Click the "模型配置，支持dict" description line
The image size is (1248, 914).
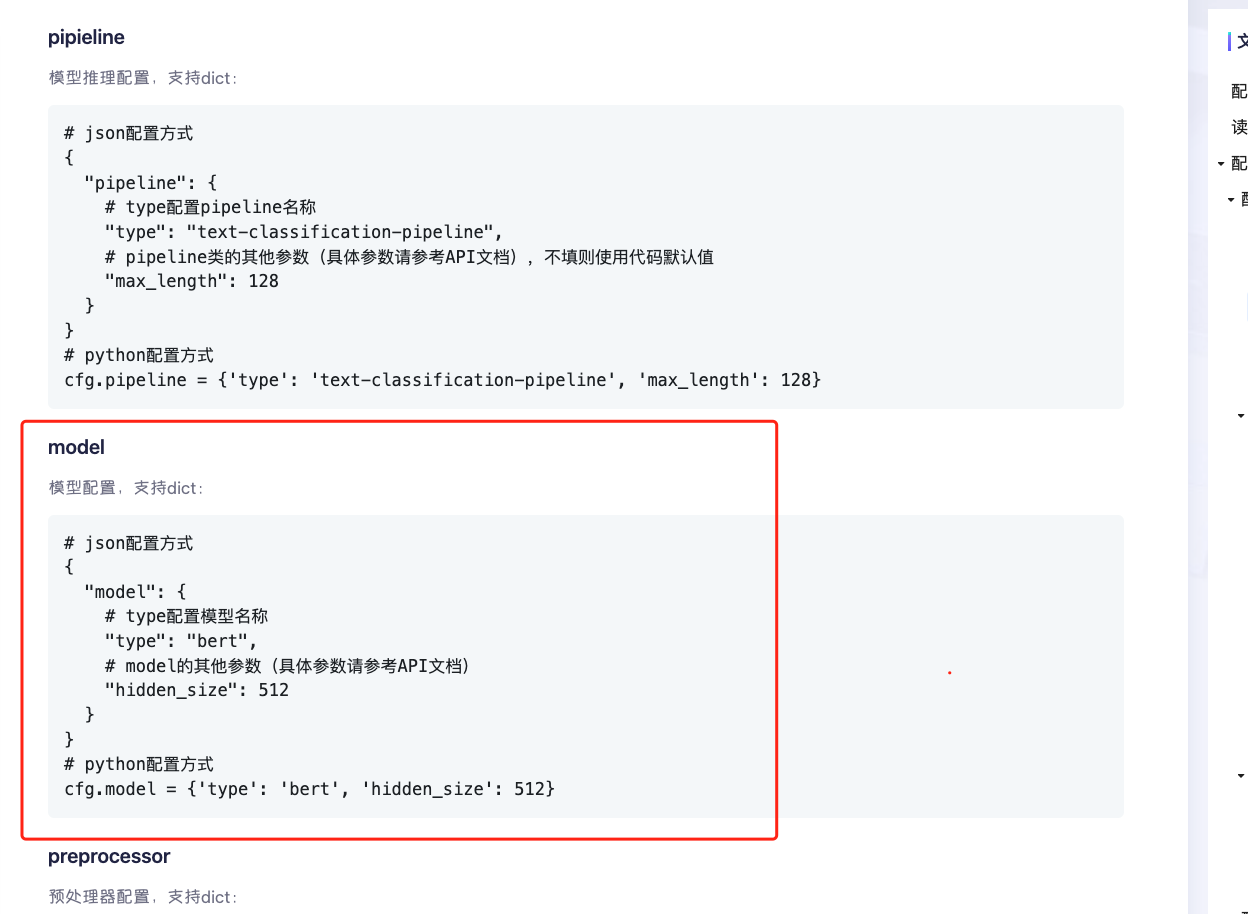click(x=126, y=488)
